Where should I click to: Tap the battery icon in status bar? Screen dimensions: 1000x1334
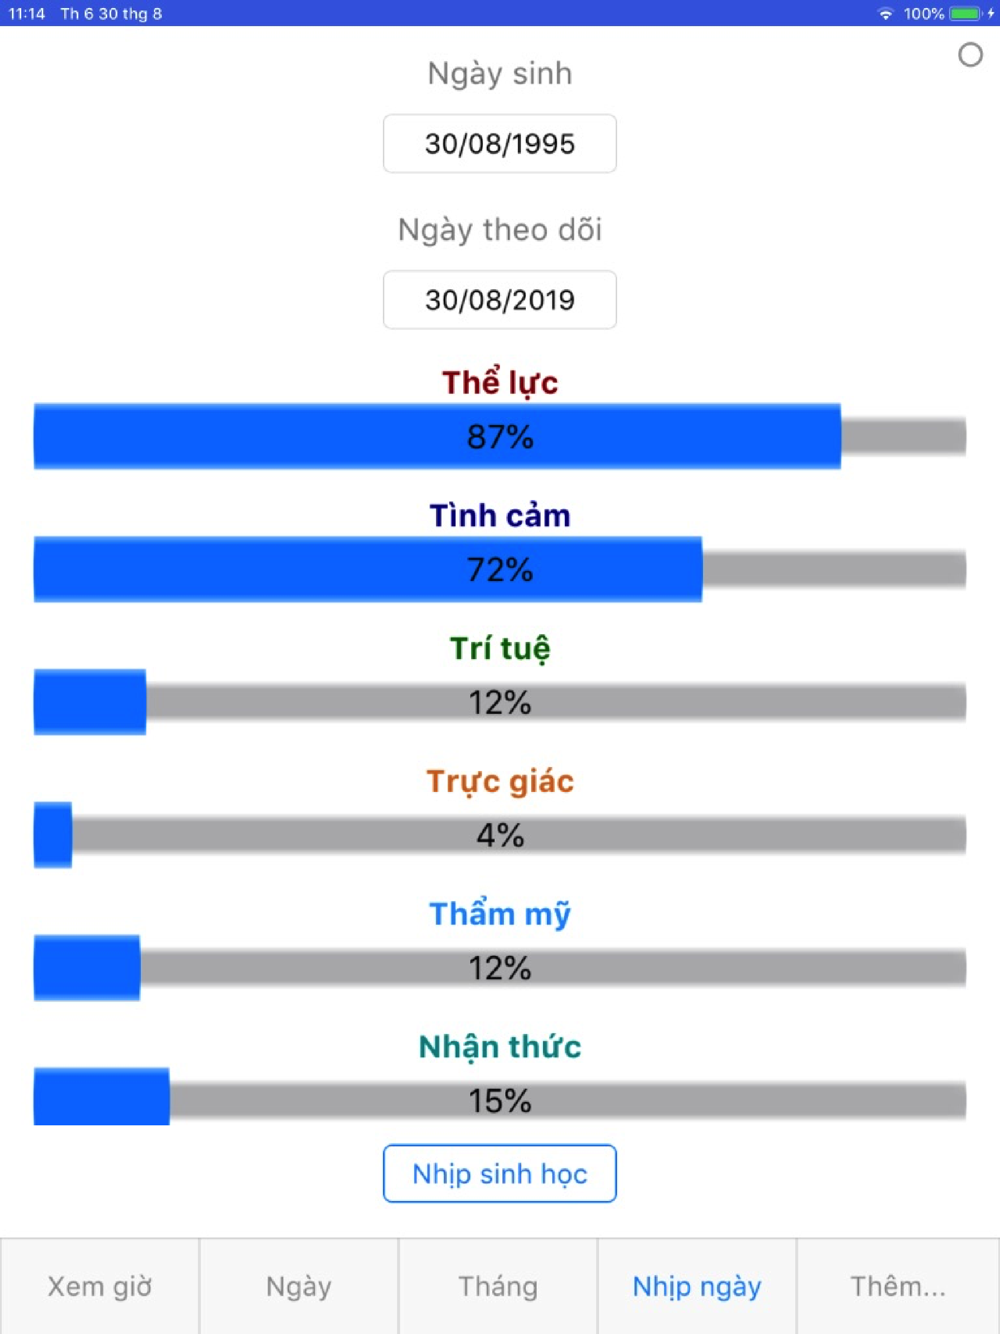point(966,14)
